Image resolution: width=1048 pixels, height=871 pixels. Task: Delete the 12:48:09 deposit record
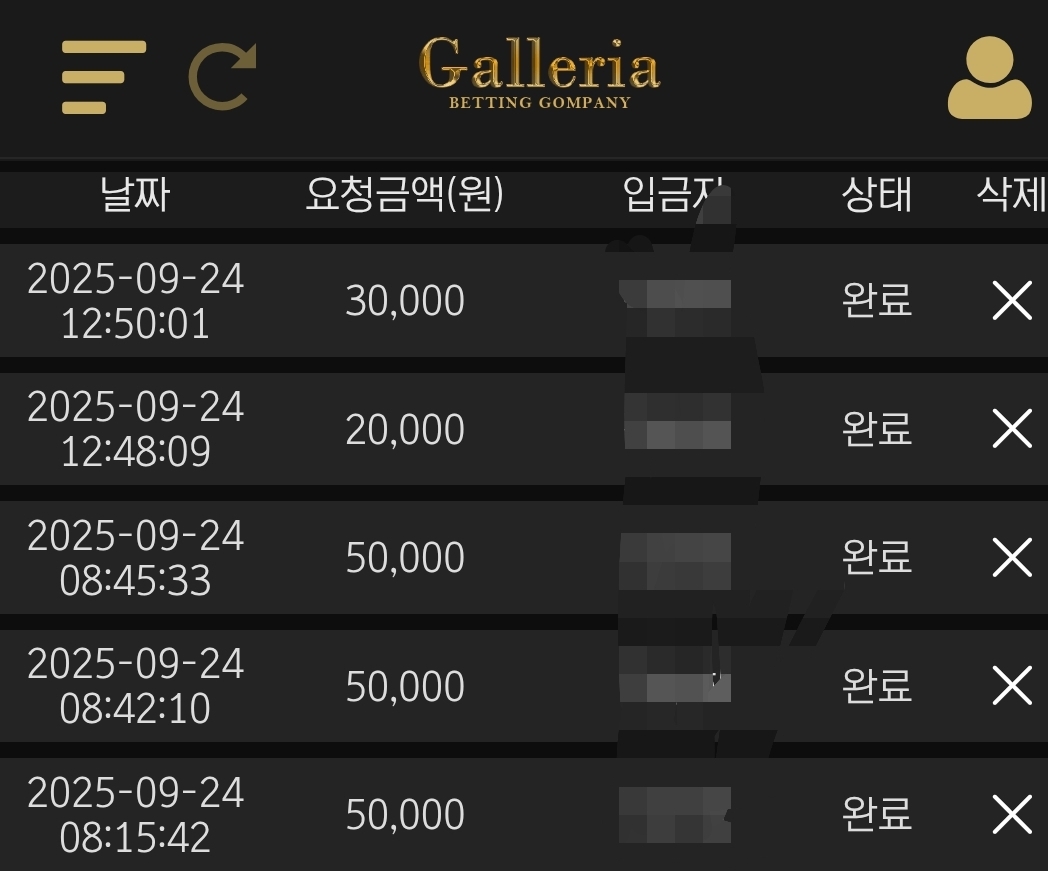[1013, 428]
